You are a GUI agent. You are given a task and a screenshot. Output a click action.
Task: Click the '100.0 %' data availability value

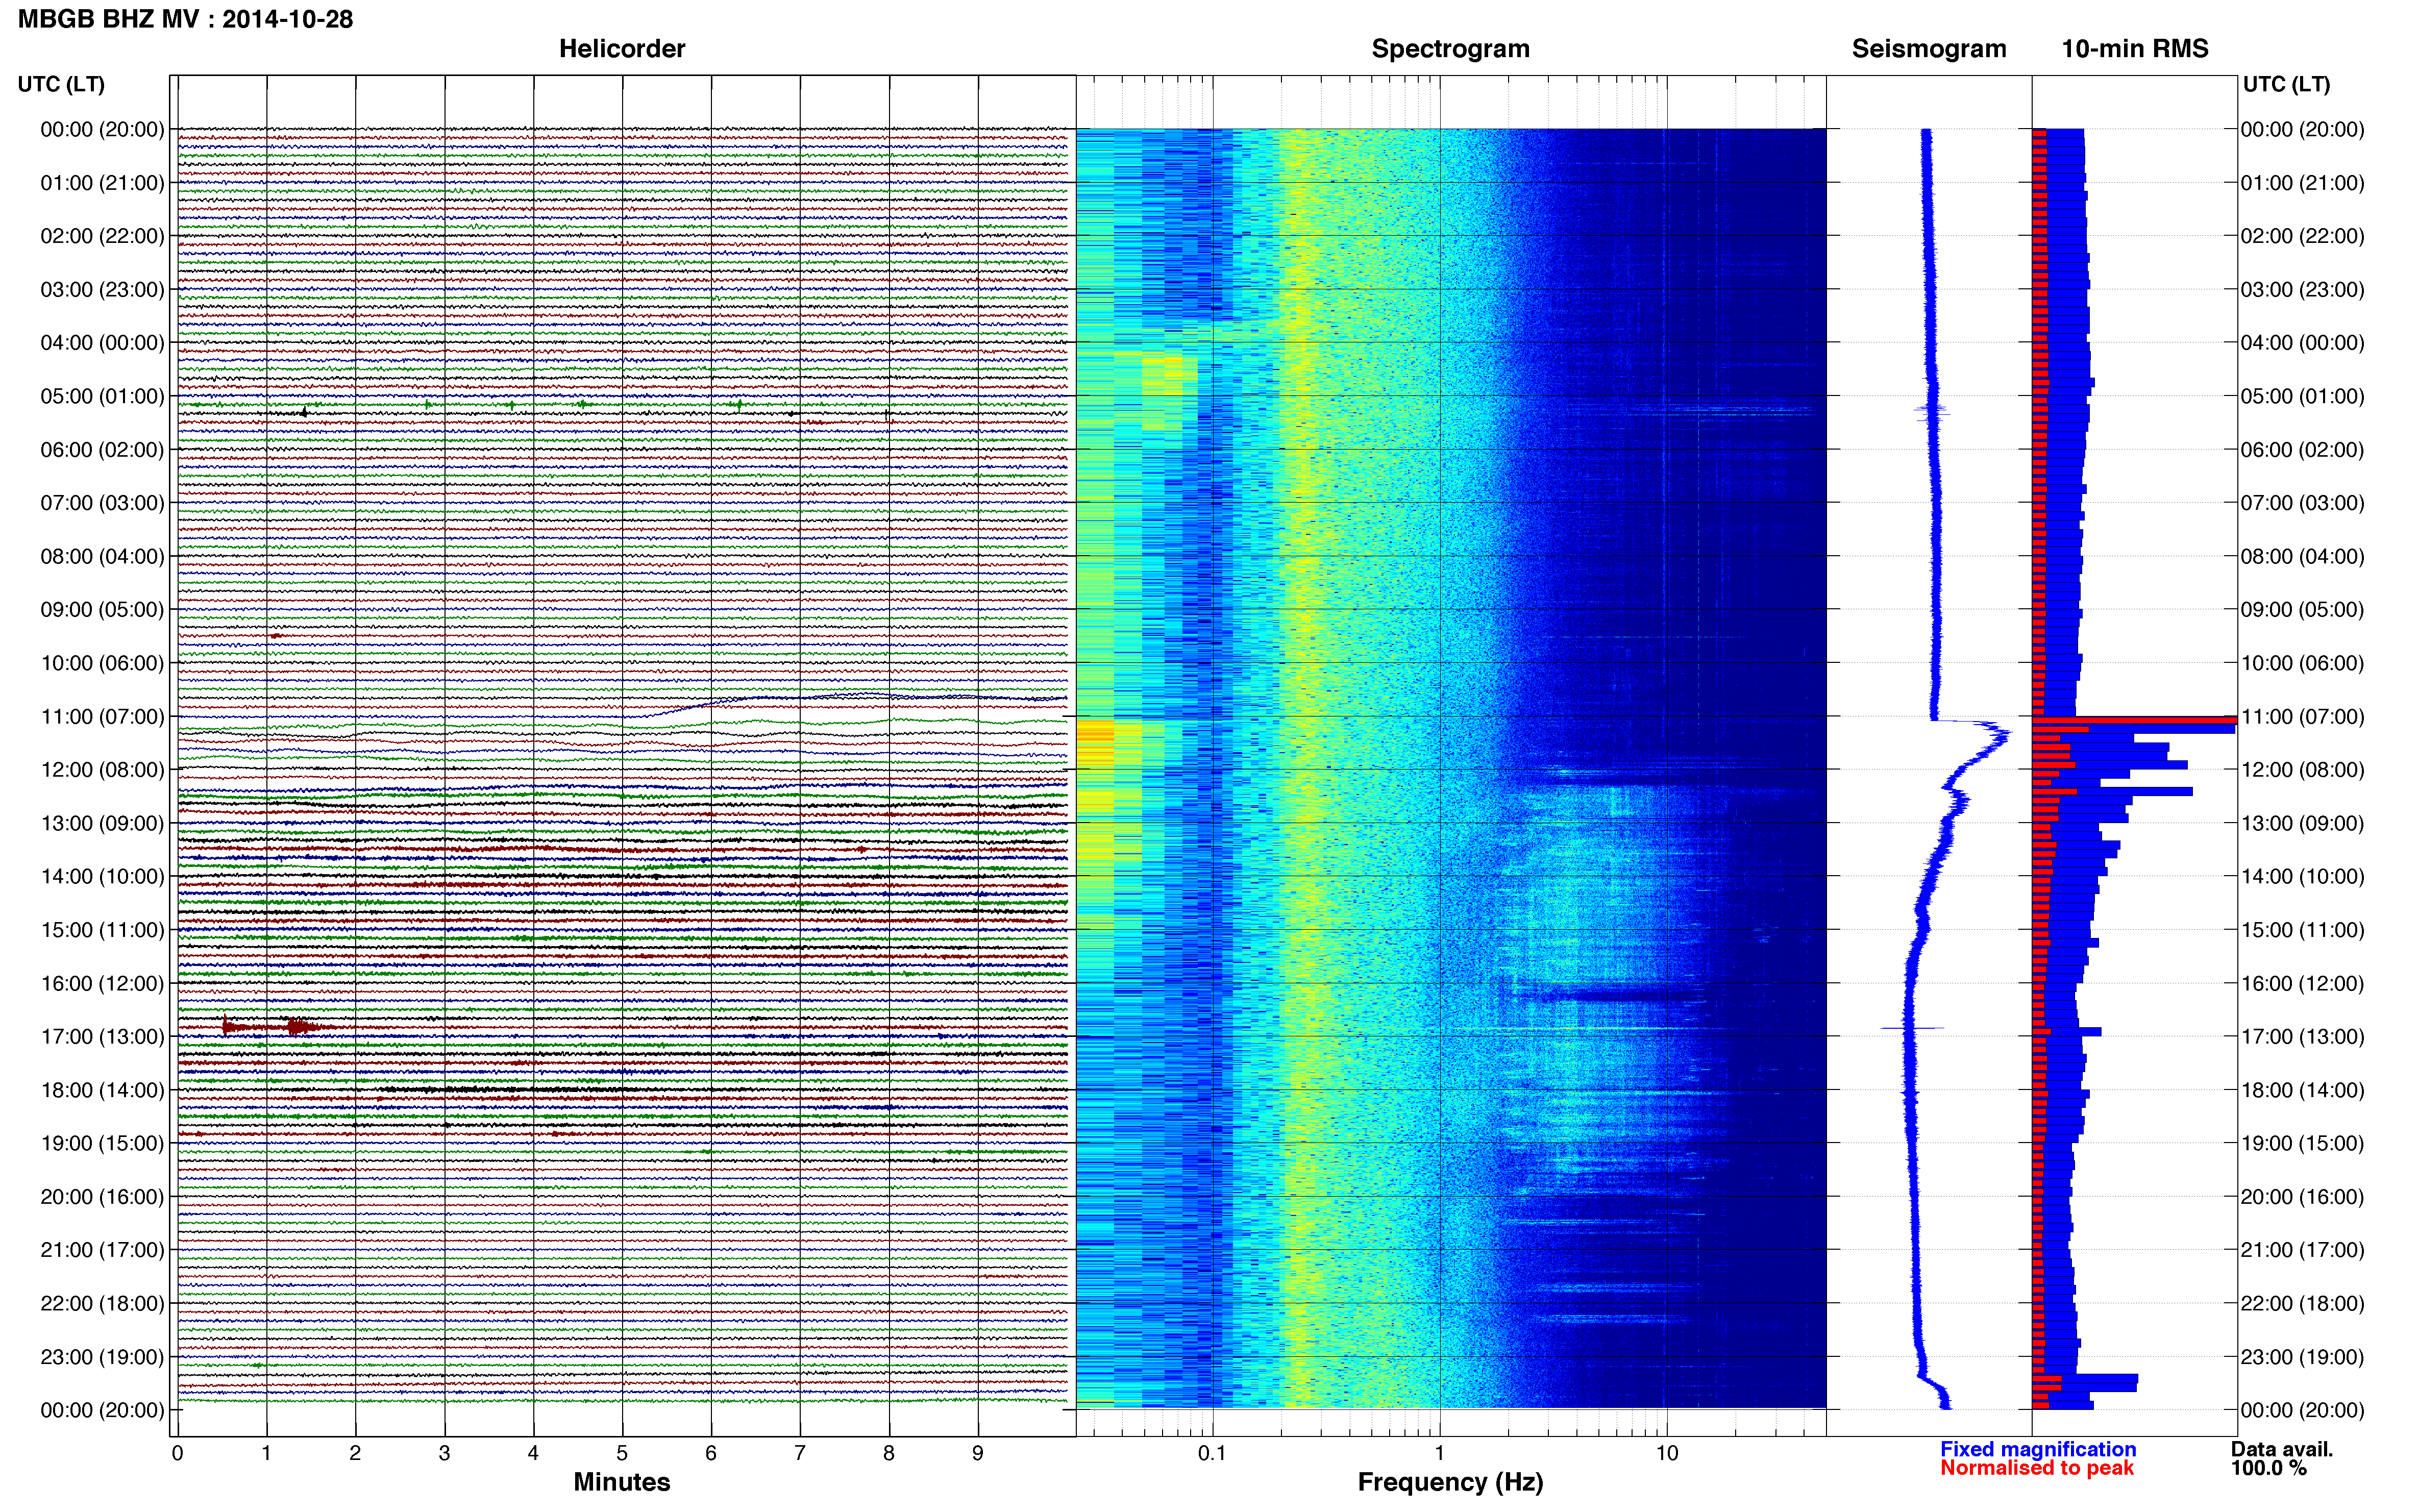[2269, 1468]
